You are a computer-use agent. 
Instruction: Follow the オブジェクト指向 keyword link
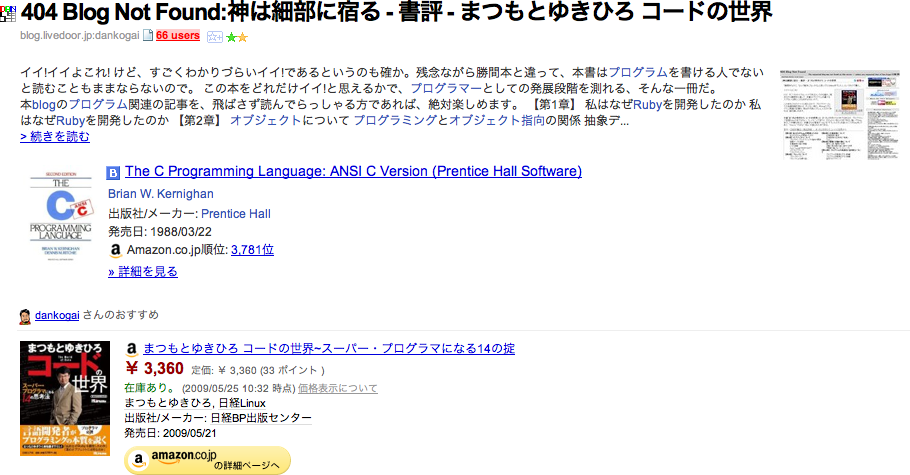tap(497, 120)
